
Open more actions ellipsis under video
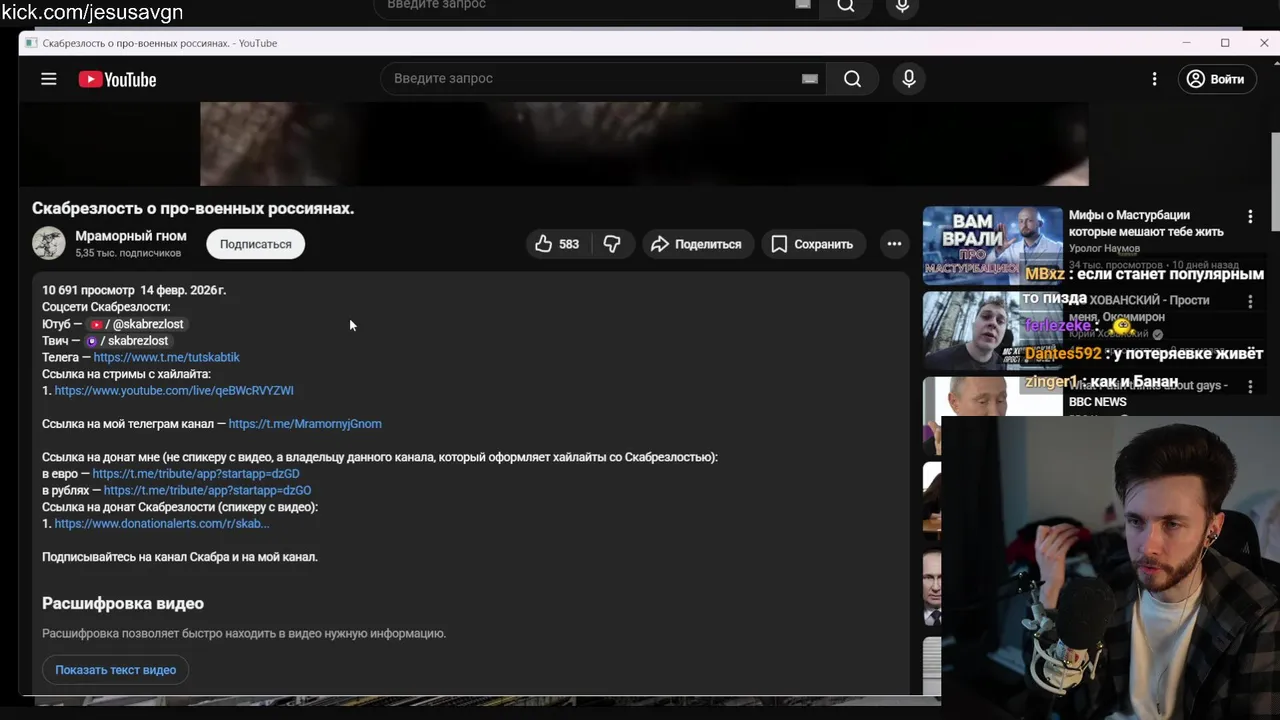pos(894,244)
